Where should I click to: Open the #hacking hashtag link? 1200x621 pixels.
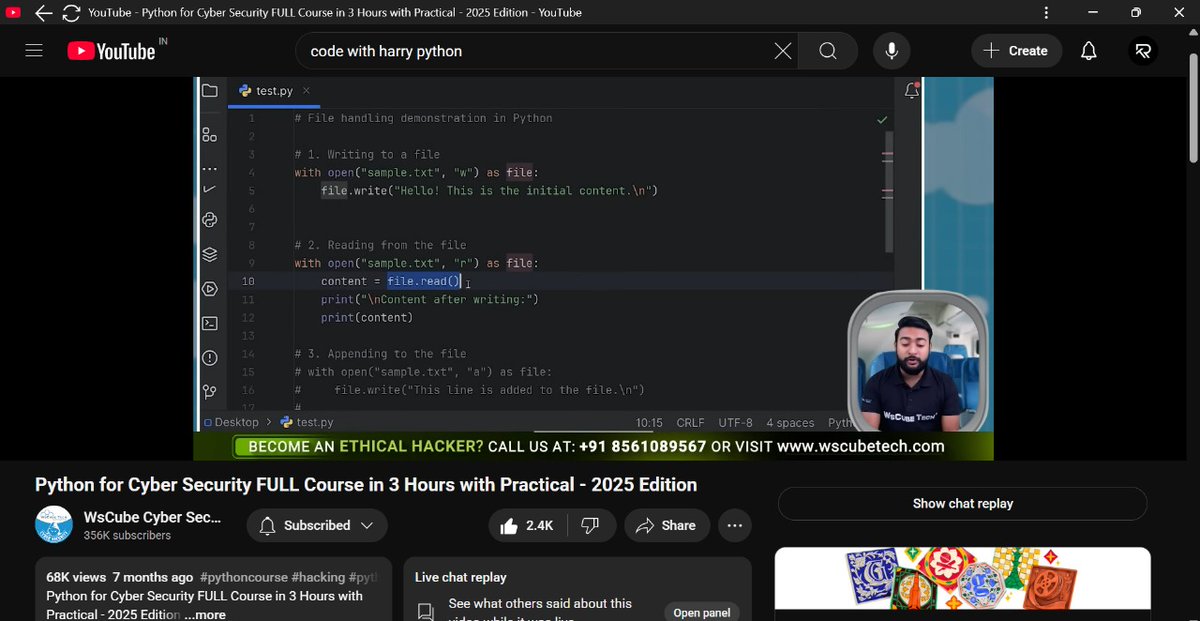click(319, 577)
